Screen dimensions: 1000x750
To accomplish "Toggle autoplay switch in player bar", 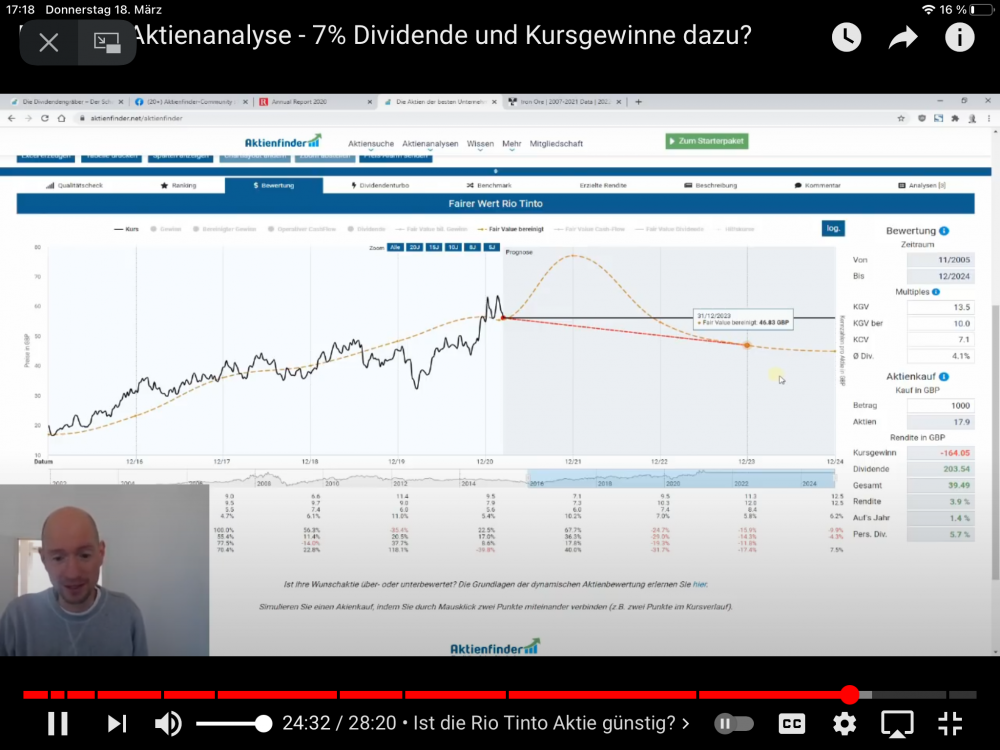I will pyautogui.click(x=733, y=723).
